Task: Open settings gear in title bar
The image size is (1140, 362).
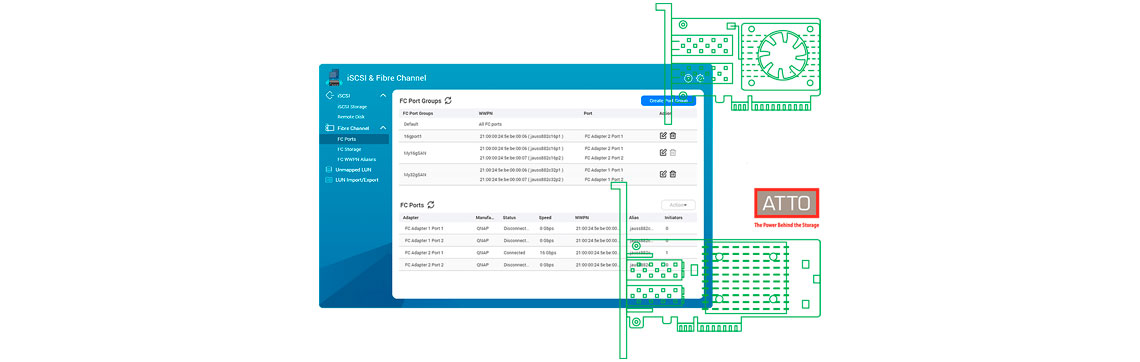Action: pos(700,78)
